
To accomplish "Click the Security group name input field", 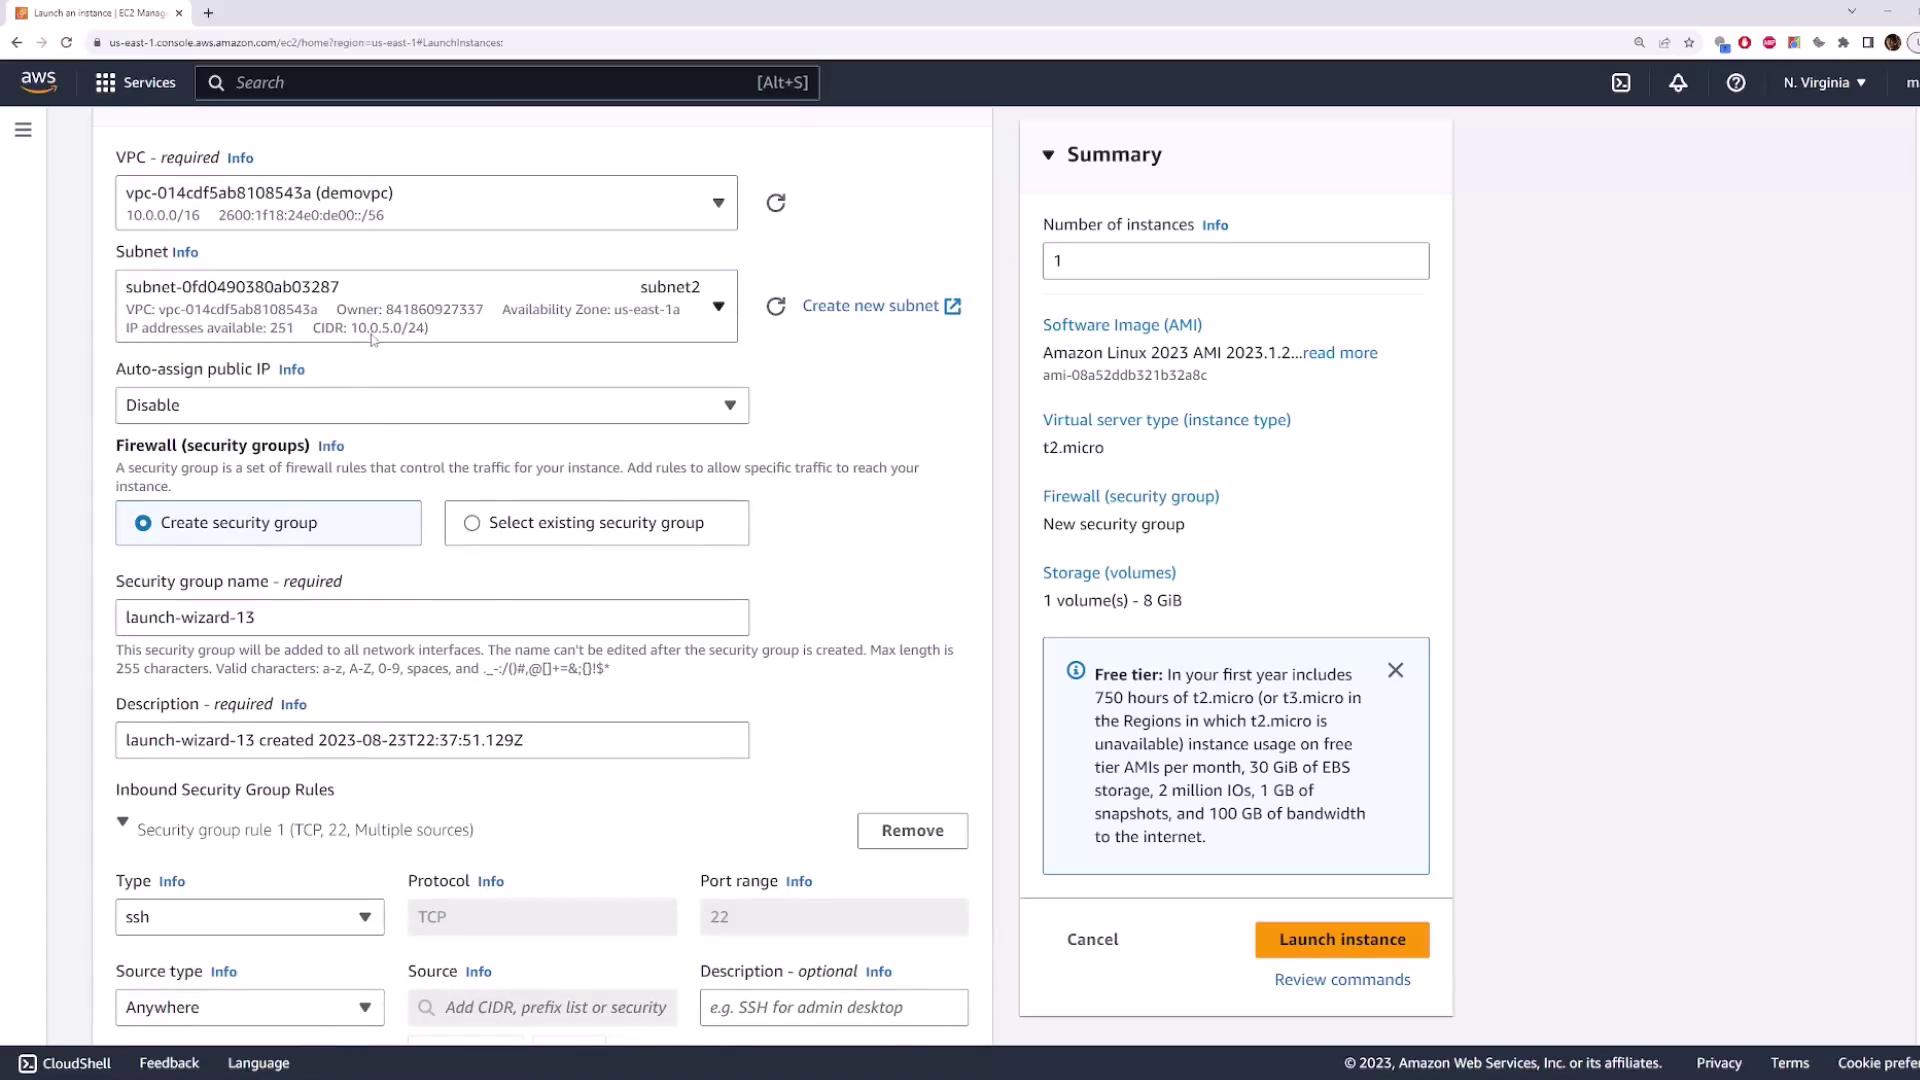I will click(431, 617).
